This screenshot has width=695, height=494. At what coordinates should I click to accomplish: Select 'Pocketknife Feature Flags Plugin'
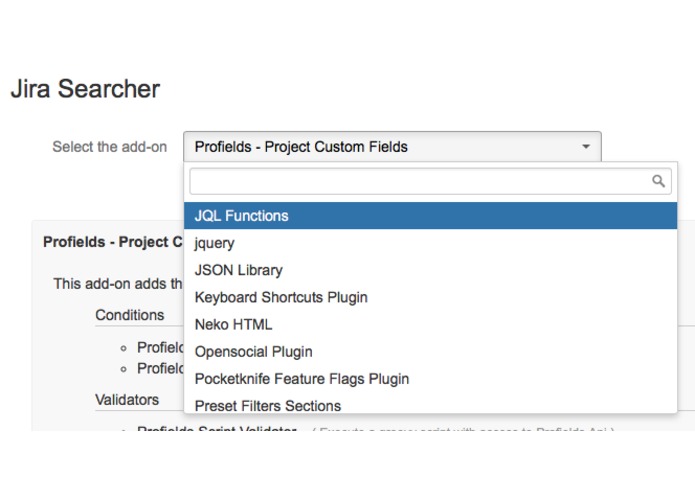tap(430, 379)
